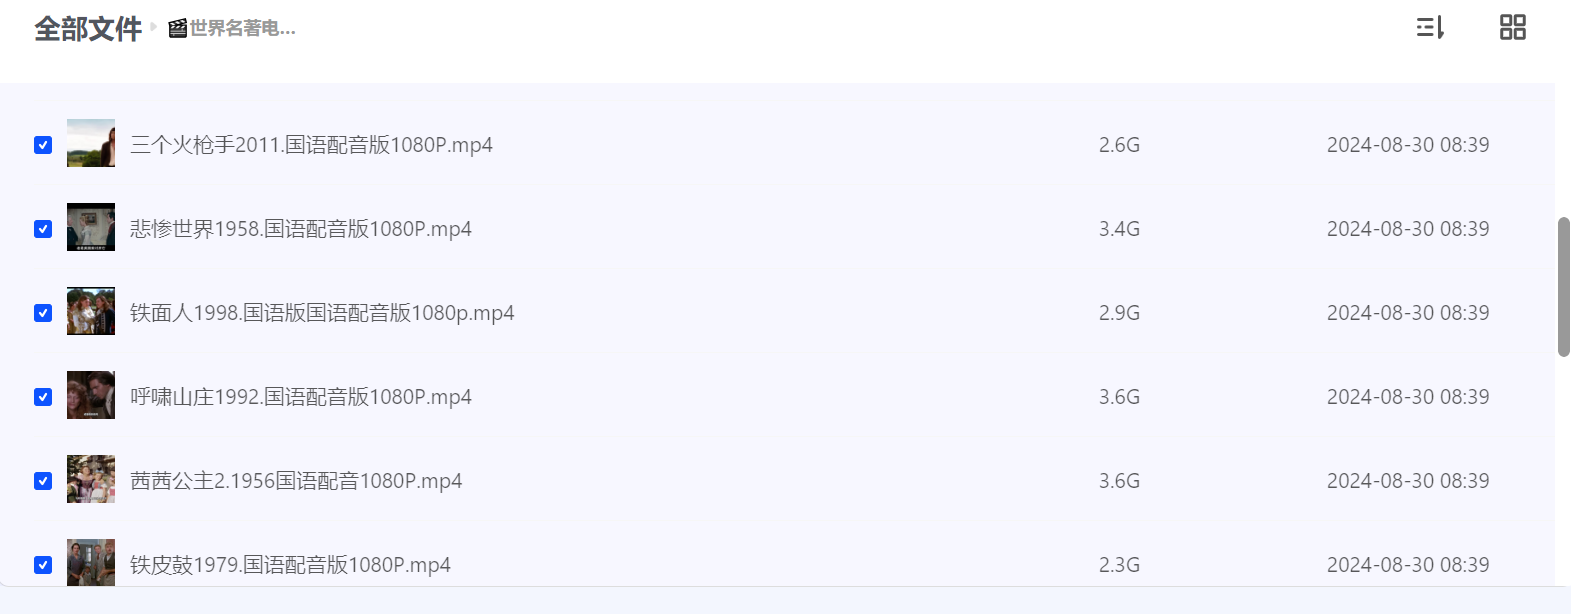Click the sort order icon
This screenshot has width=1573, height=616.
(x=1430, y=28)
